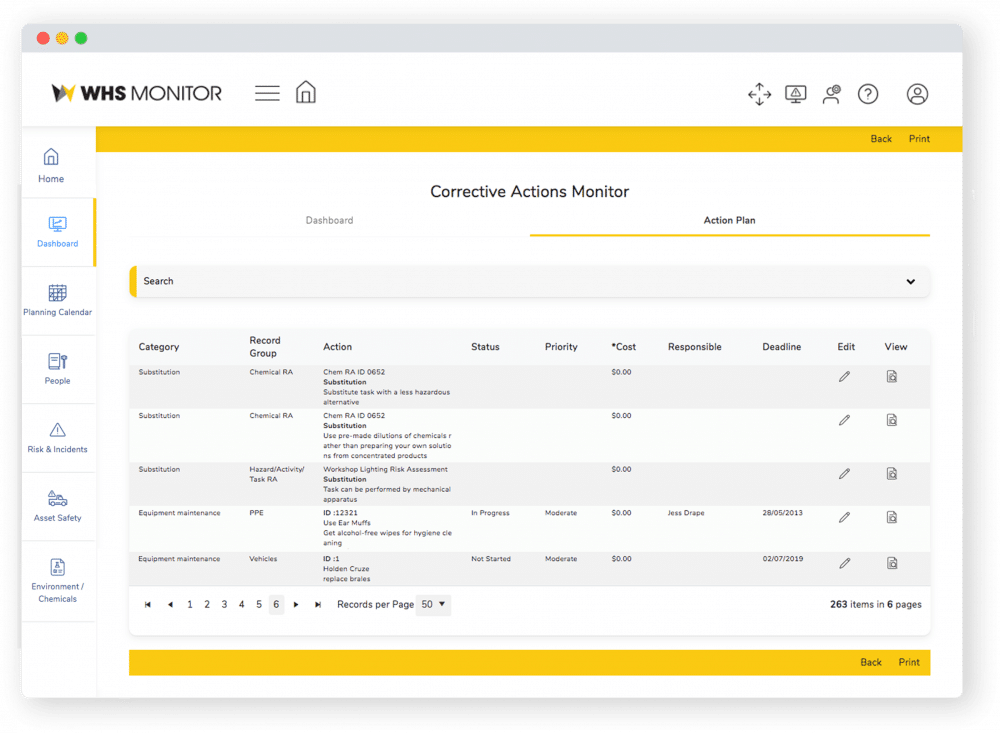The height and width of the screenshot is (733, 1000).
Task: Click the hamburger menu beside the logo
Action: click(267, 92)
